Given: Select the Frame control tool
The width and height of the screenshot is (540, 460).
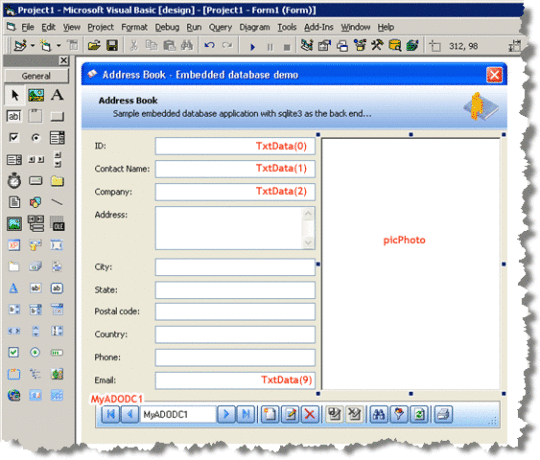Looking at the screenshot, I should tap(35, 116).
